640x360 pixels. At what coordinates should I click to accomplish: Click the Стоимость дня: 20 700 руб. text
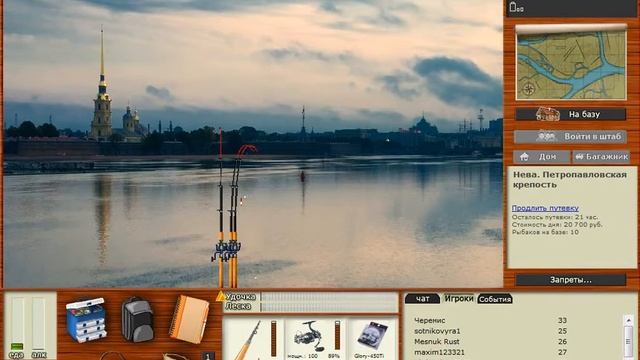[x=557, y=224]
